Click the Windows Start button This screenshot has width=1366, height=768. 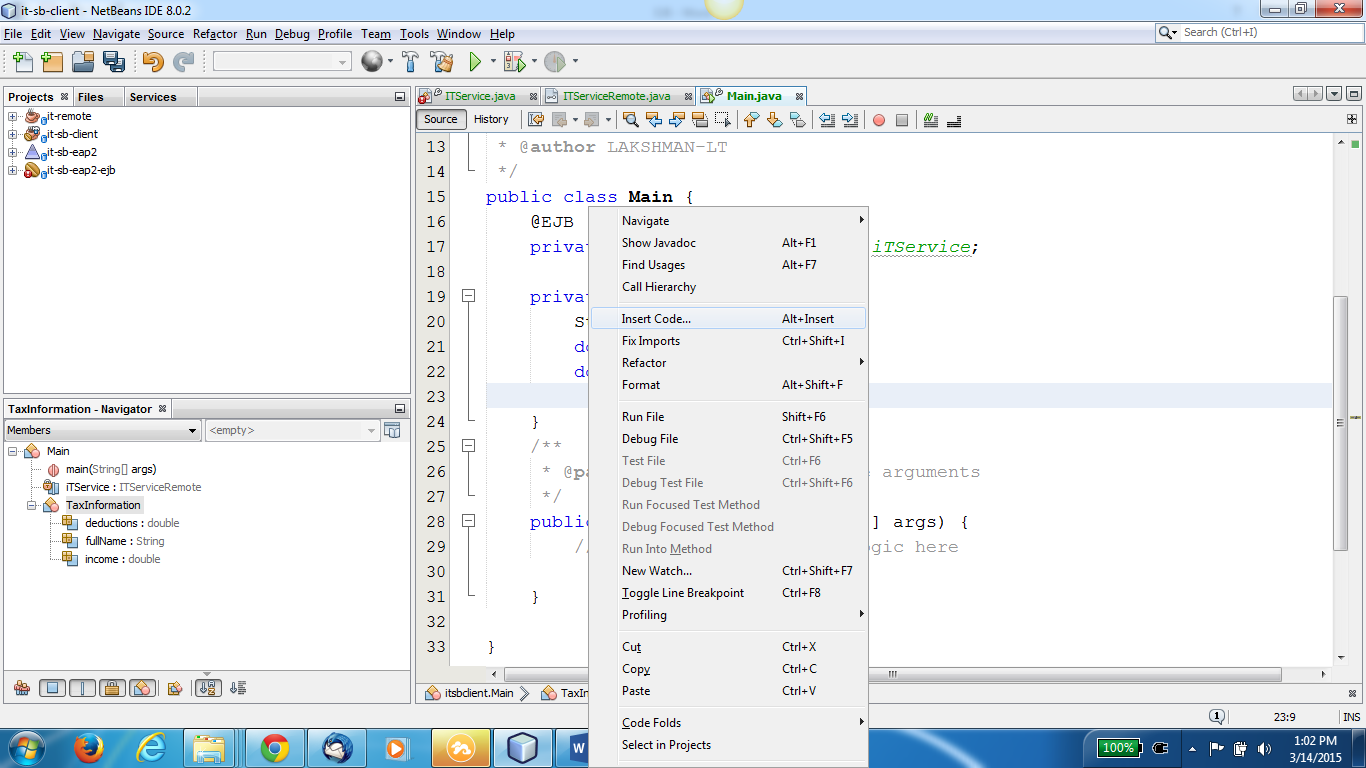click(x=25, y=748)
